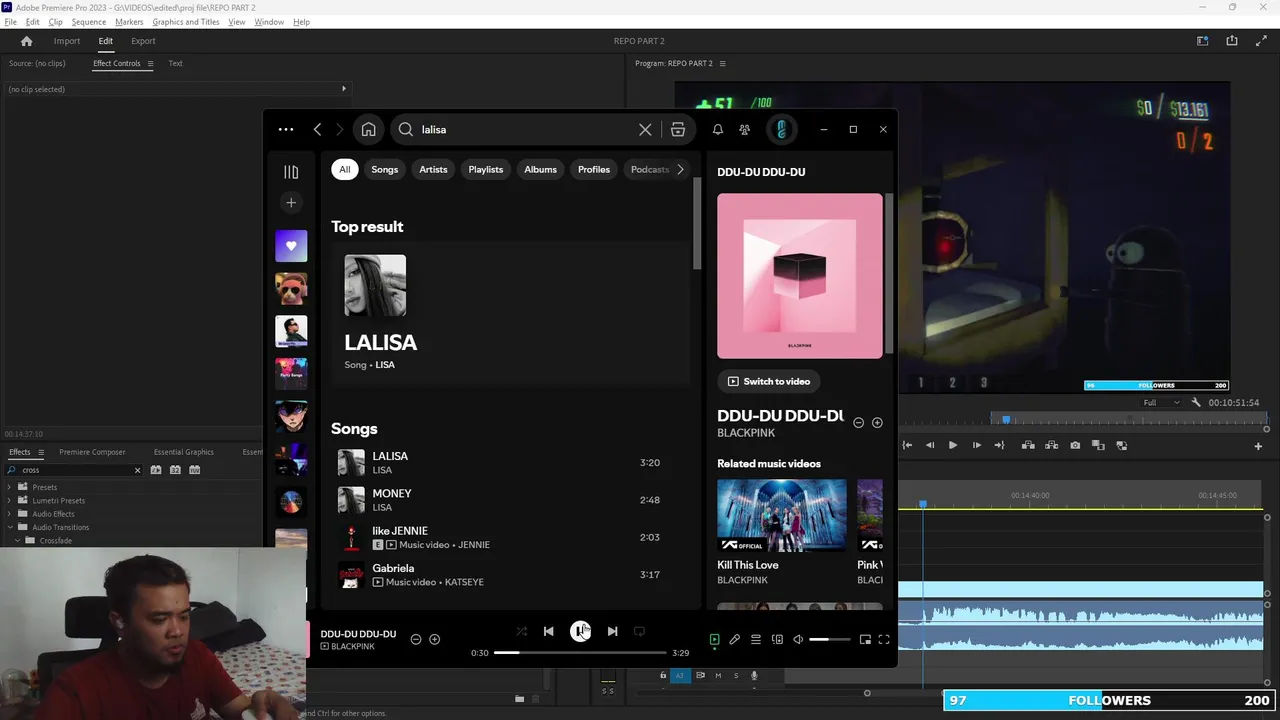Open the LALISA top result card
Viewport: 1280px width, 720px height.
click(510, 313)
